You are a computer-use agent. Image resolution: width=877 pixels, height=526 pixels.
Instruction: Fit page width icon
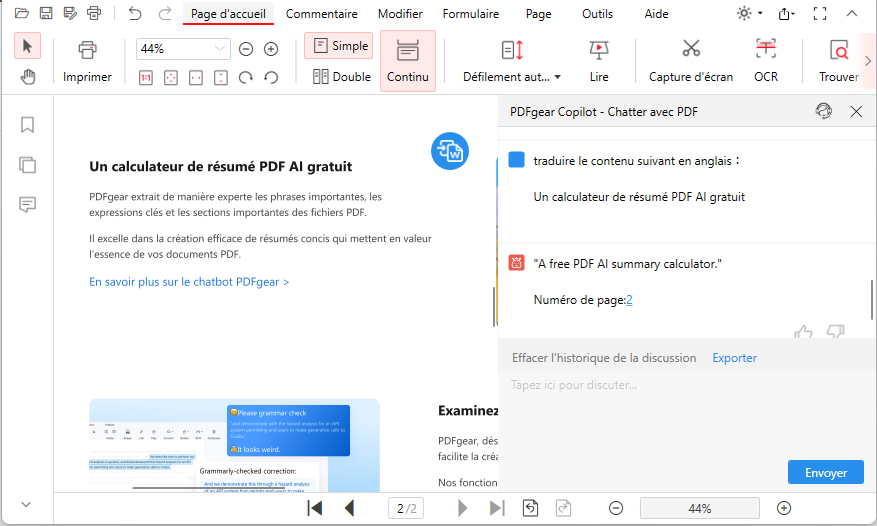(196, 78)
